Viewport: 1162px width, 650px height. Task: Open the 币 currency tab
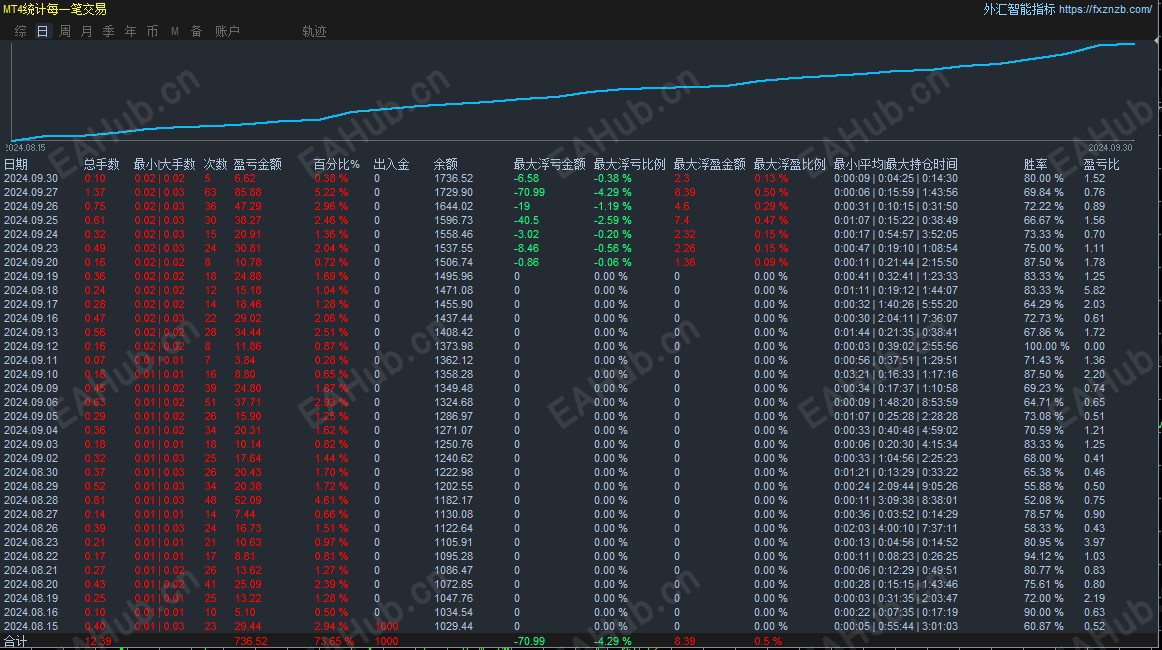153,31
